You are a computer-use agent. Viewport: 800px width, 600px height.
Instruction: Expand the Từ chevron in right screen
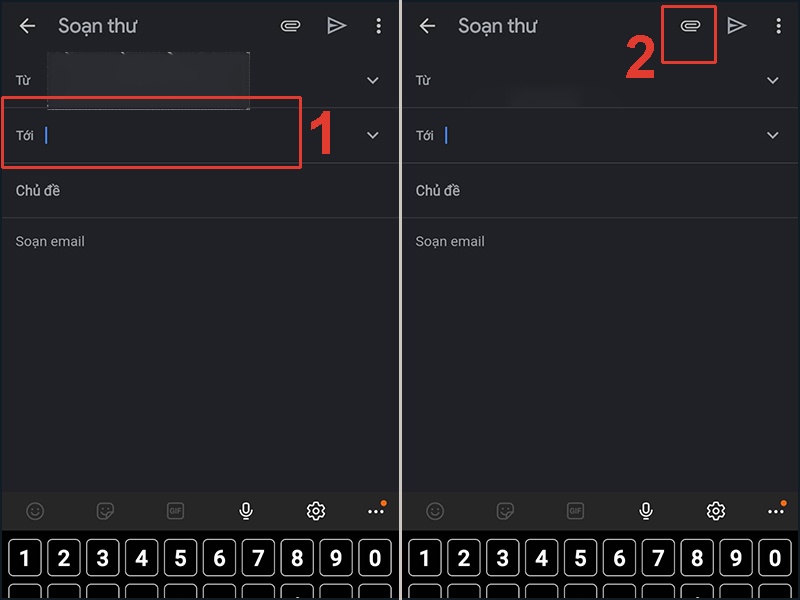coord(773,80)
